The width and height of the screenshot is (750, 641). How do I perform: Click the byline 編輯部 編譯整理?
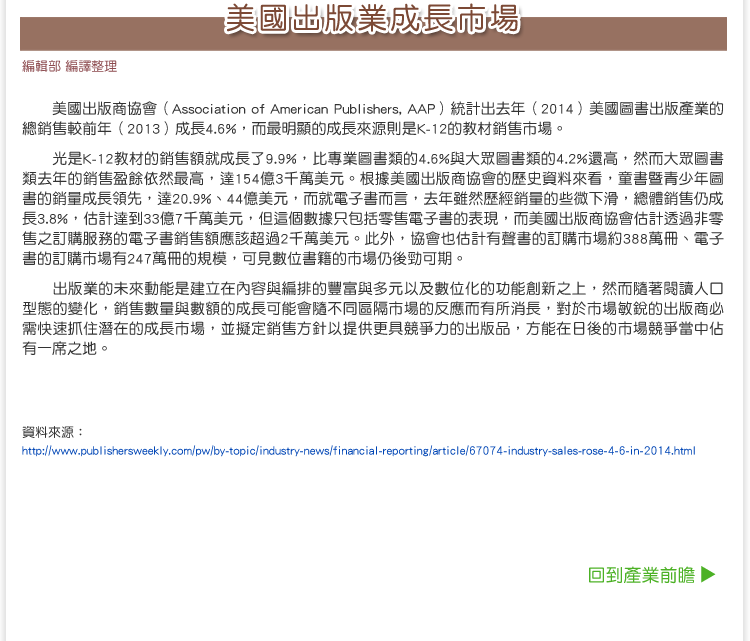tap(69, 66)
